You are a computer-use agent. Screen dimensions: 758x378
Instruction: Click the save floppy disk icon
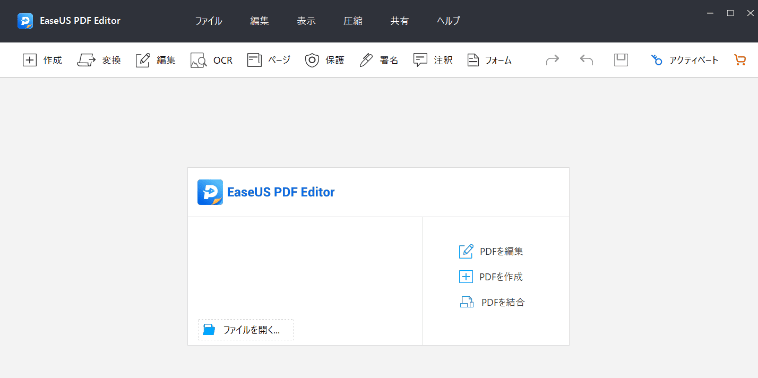pyautogui.click(x=621, y=60)
